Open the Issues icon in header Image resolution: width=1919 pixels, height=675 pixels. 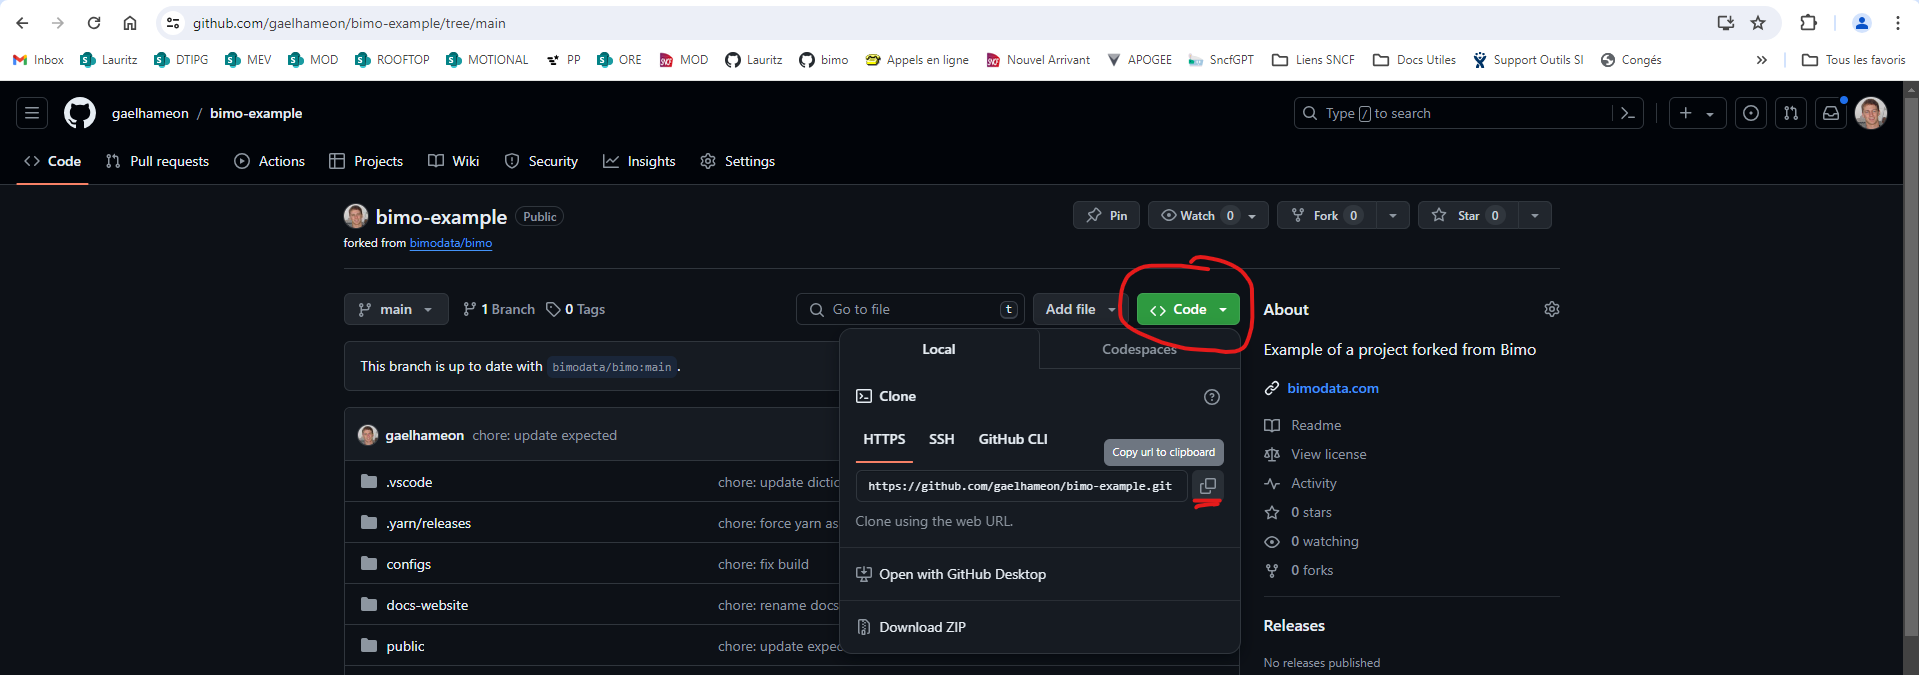coord(1751,113)
